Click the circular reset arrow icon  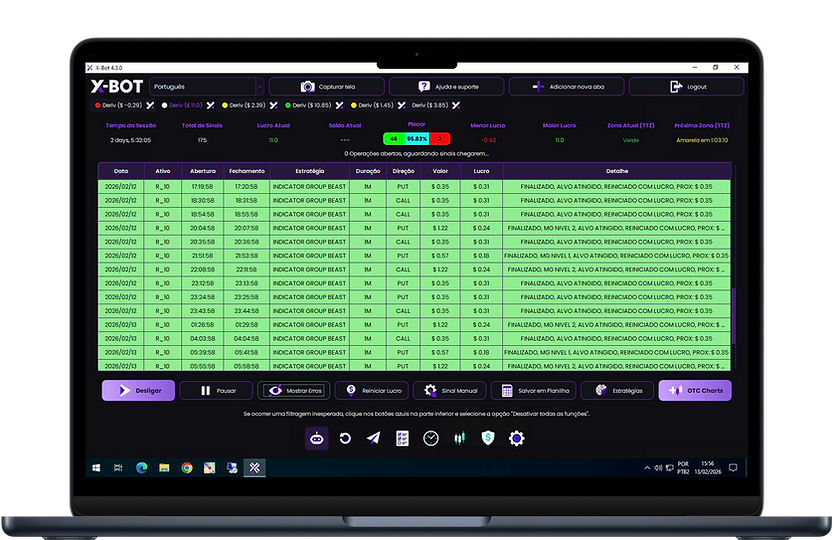(x=345, y=438)
